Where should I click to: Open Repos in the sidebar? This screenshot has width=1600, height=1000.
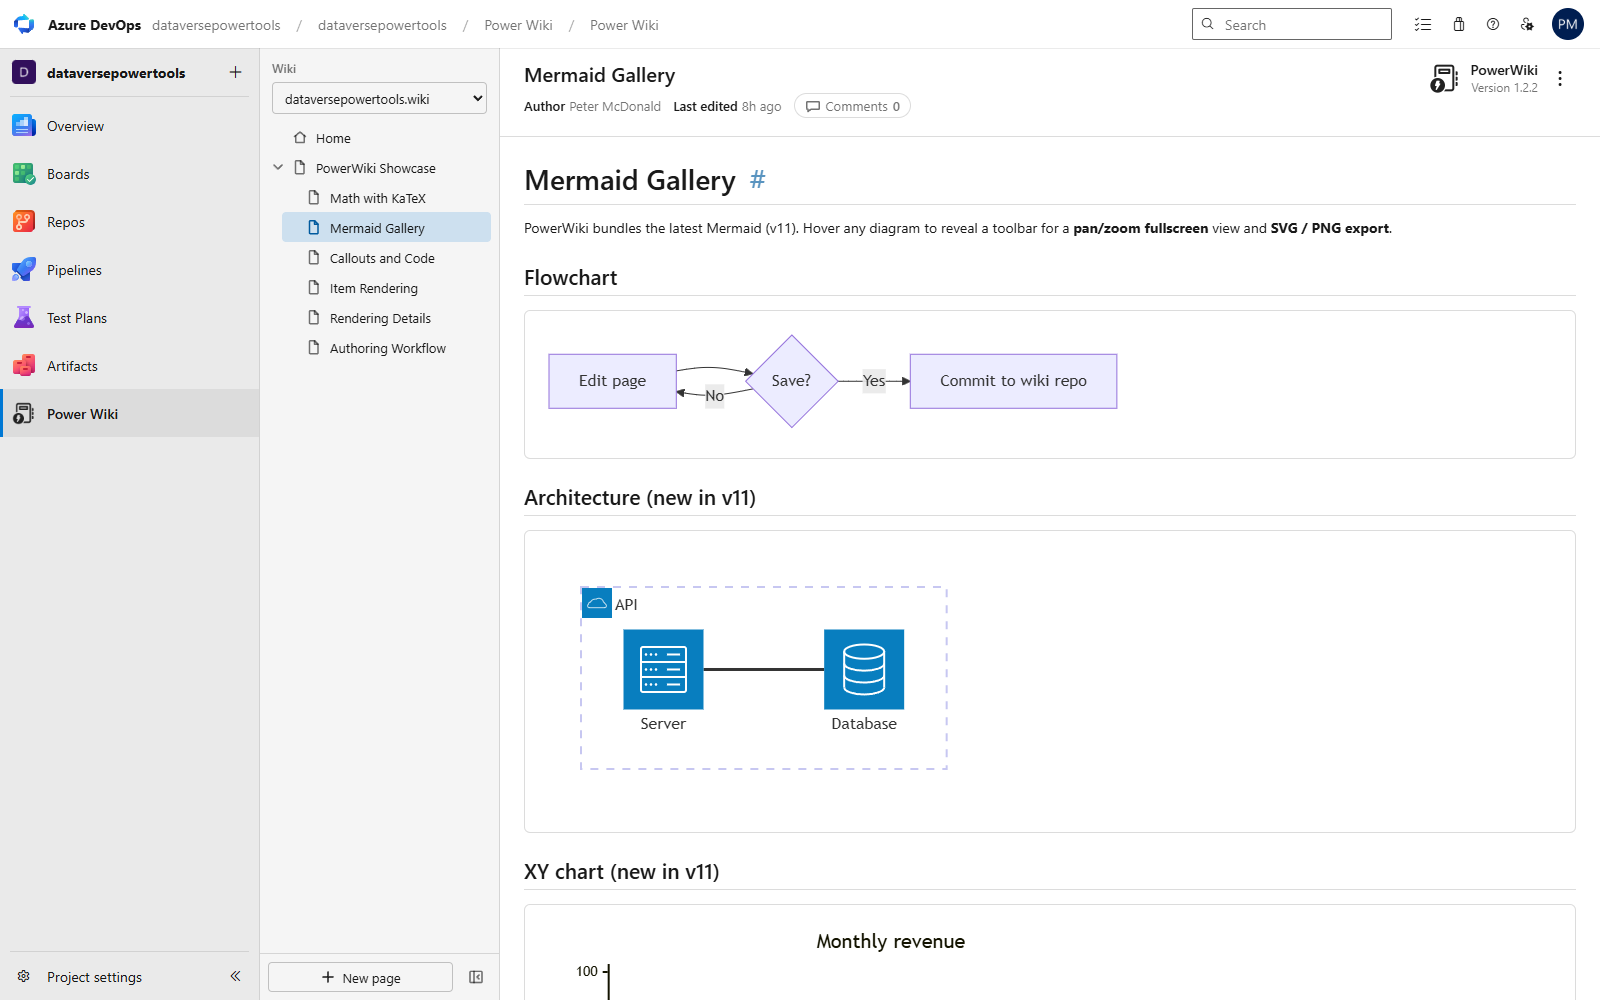click(x=130, y=222)
